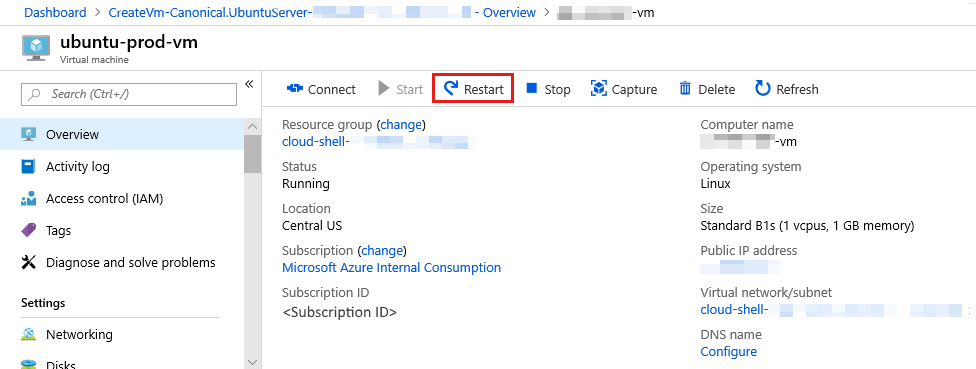Image resolution: width=976 pixels, height=369 pixels.
Task: Delete the virtual machine
Action: pos(706,89)
